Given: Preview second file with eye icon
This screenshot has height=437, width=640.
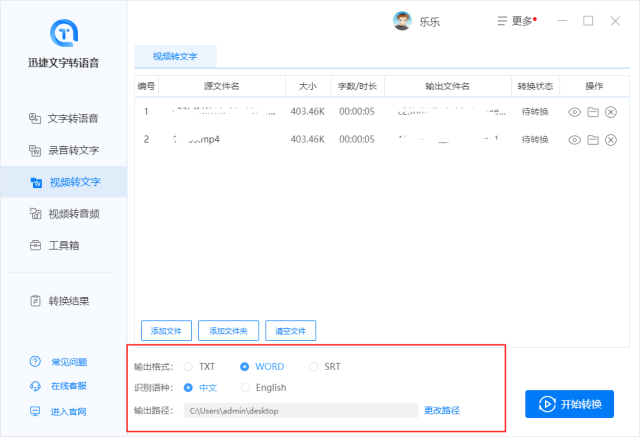Looking at the screenshot, I should (574, 139).
